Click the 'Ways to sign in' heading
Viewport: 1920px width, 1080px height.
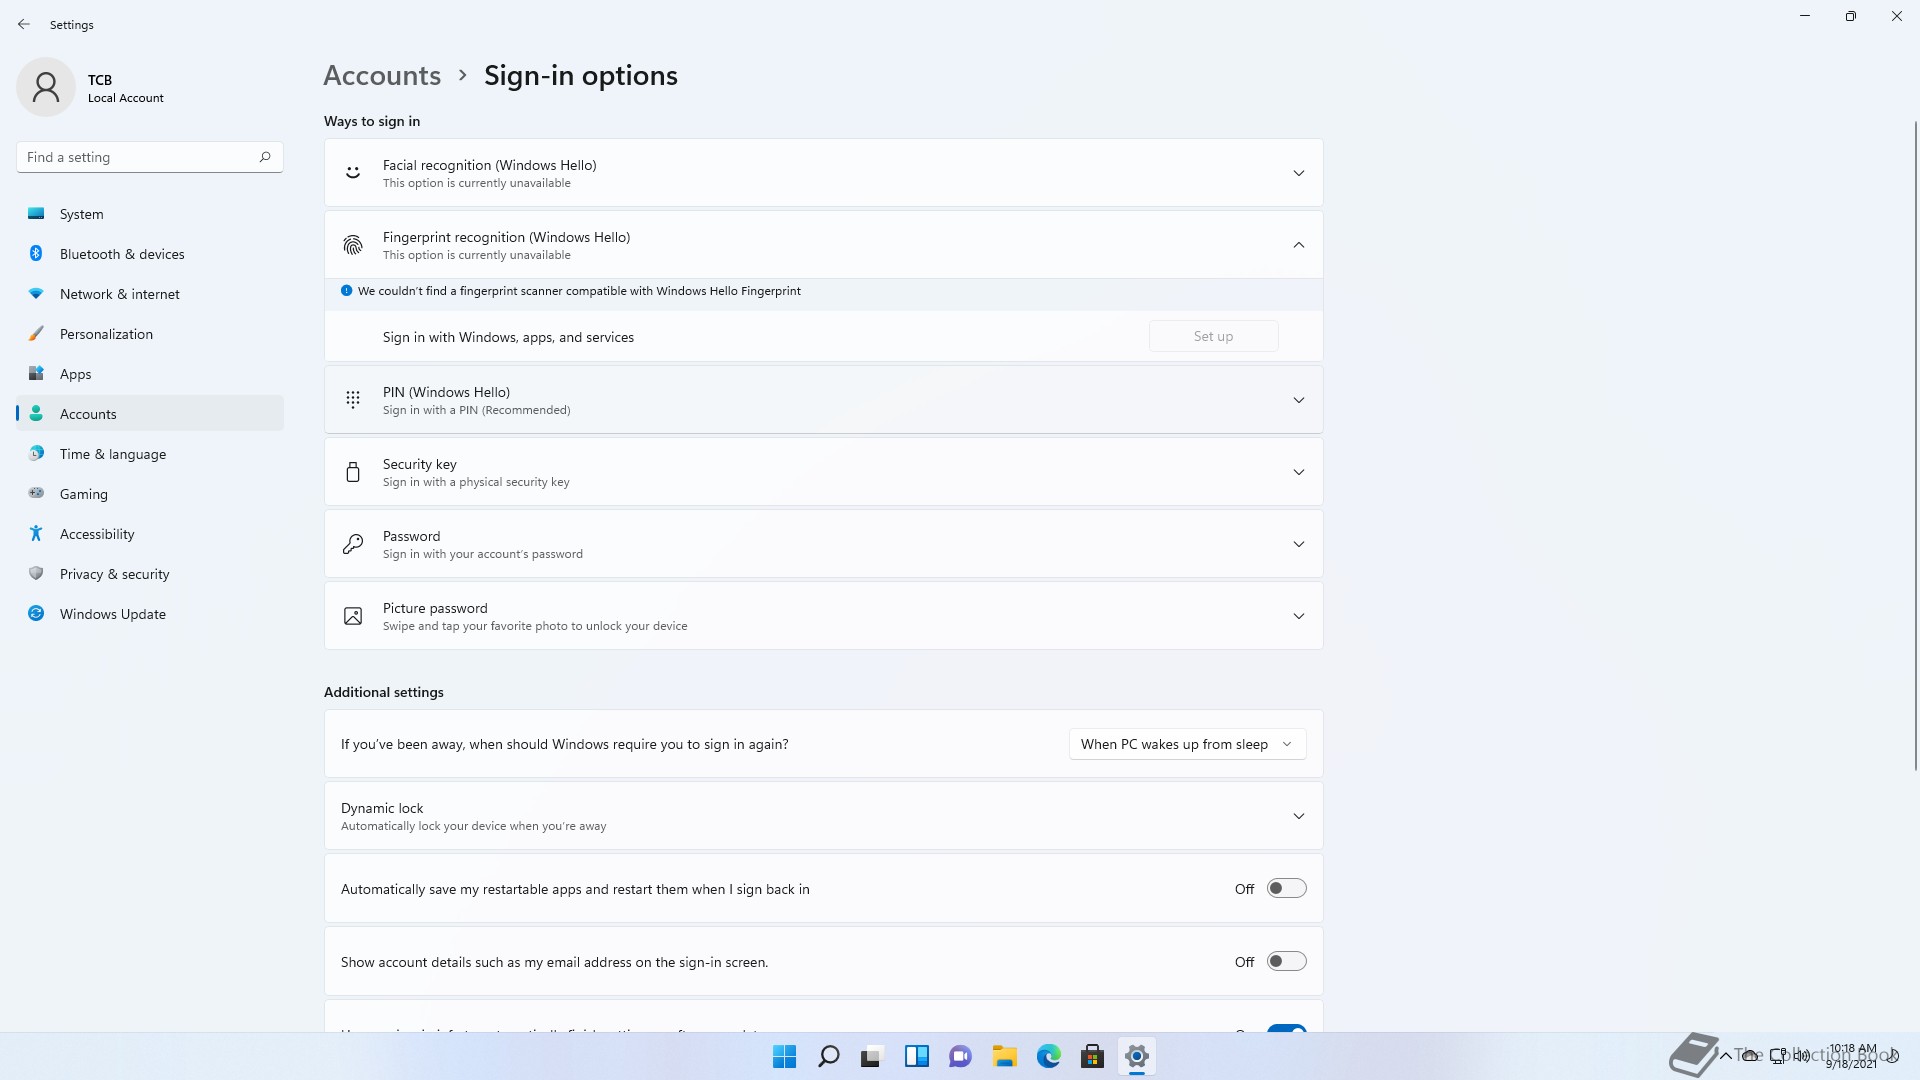click(x=372, y=121)
